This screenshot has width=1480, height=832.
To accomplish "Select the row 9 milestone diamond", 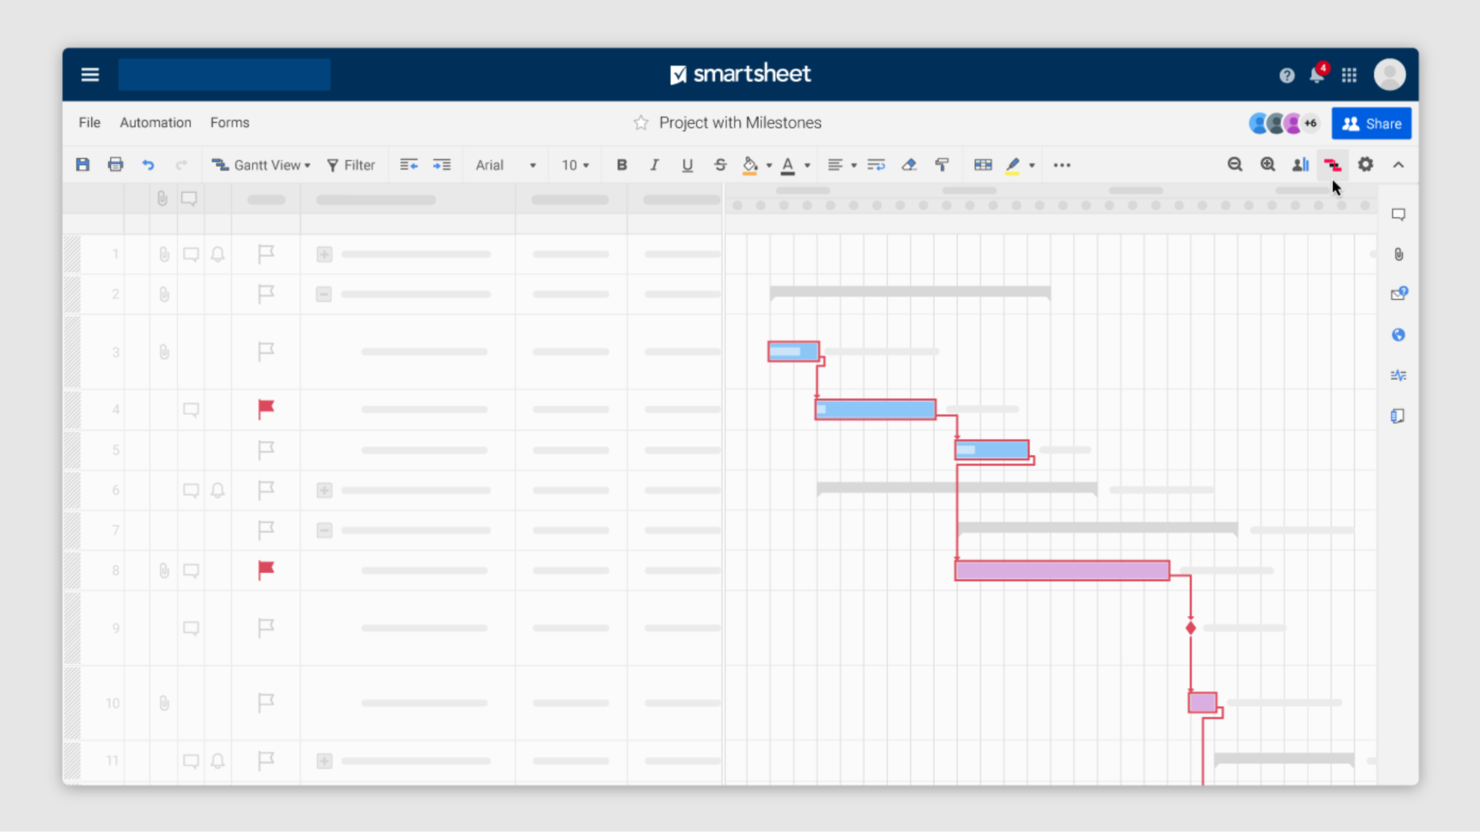I will 1191,628.
